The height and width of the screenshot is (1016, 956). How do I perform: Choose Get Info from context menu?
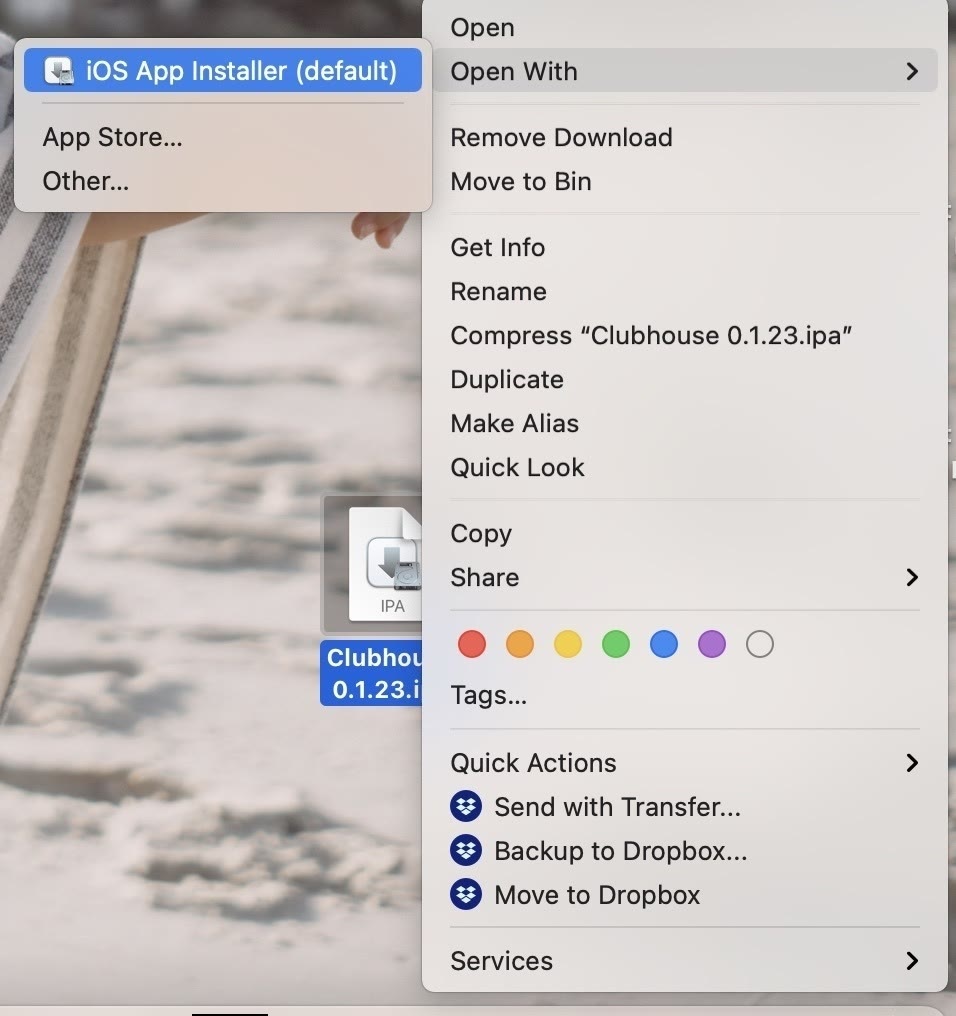[x=498, y=247]
